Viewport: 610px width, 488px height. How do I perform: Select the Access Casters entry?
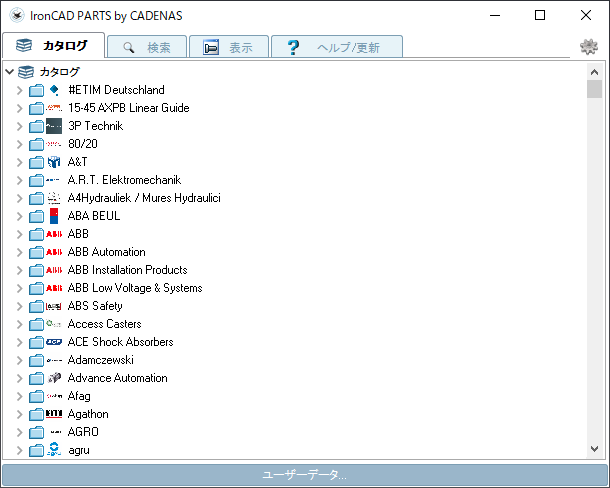point(104,324)
